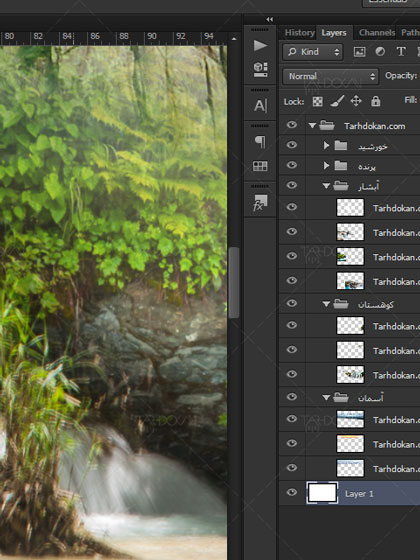This screenshot has width=420, height=560.
Task: Click the scroll-up arrow above canvas scrollbar
Action: [x=234, y=39]
